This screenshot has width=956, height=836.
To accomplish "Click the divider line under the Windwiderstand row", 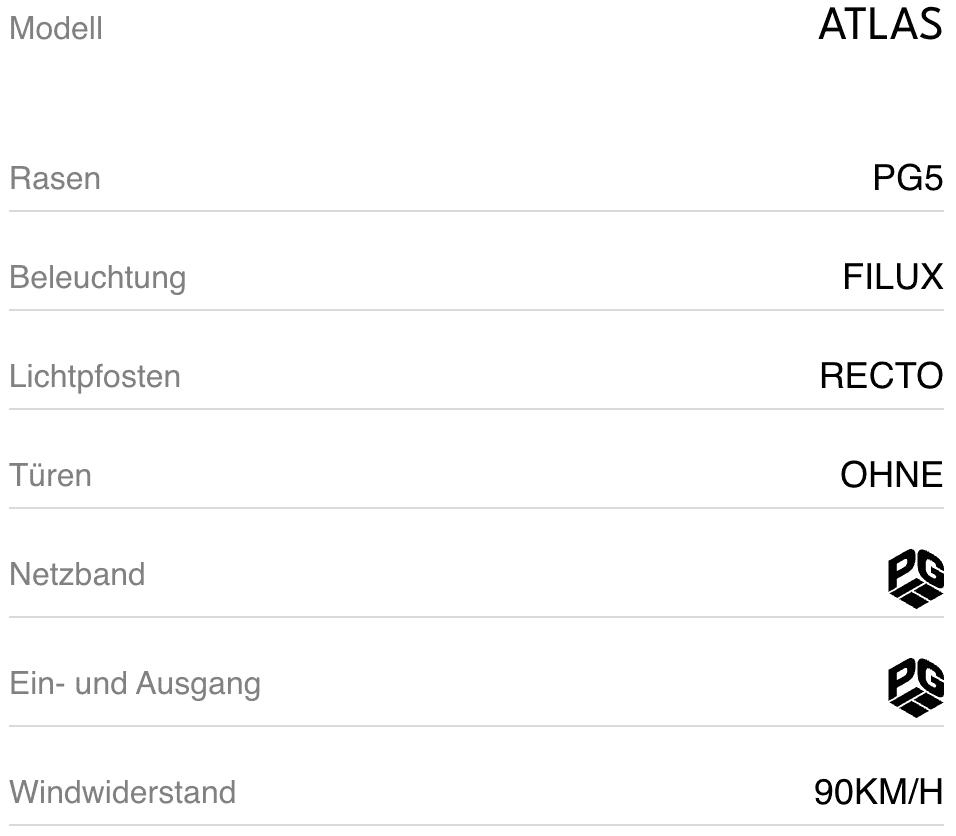I will pos(477,825).
